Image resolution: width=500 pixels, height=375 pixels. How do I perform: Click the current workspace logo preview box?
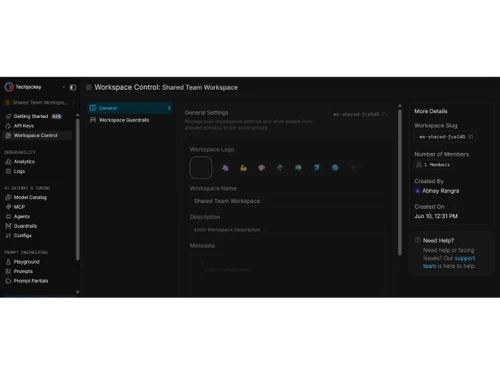click(201, 168)
